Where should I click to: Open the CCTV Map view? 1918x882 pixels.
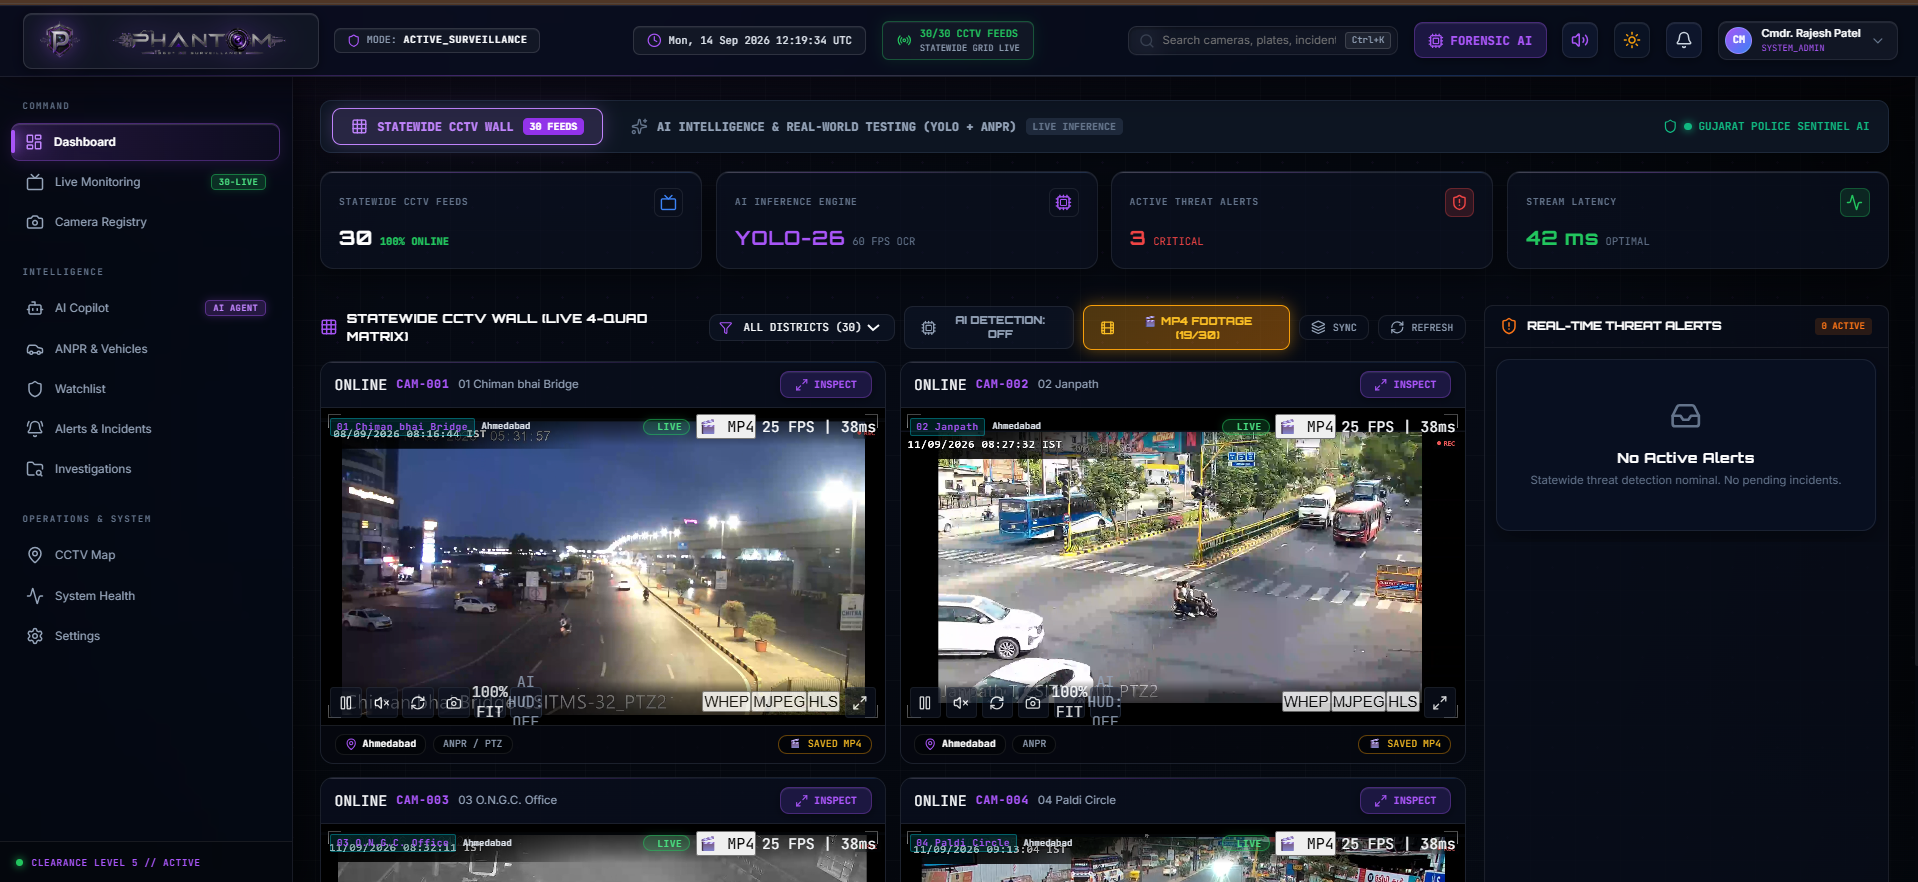click(x=145, y=555)
